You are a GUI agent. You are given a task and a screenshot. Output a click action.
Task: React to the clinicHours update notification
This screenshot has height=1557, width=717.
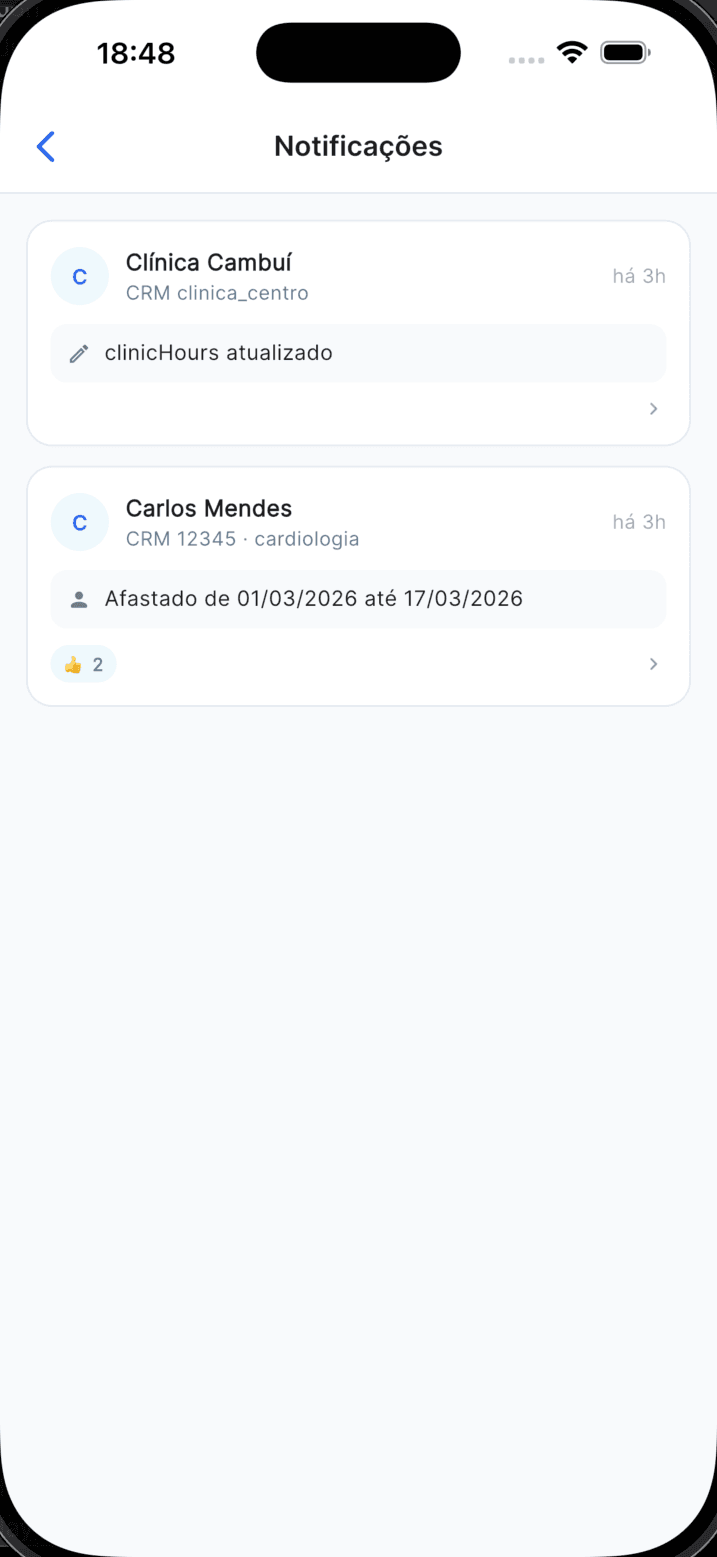pos(83,408)
